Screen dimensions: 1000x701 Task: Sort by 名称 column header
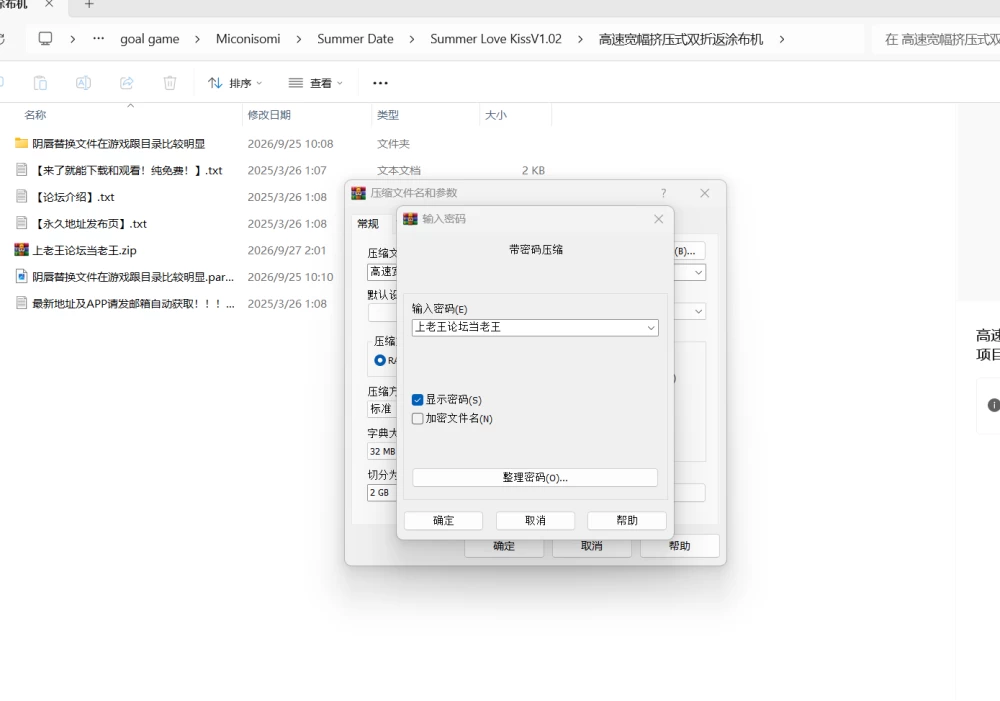[x=35, y=115]
